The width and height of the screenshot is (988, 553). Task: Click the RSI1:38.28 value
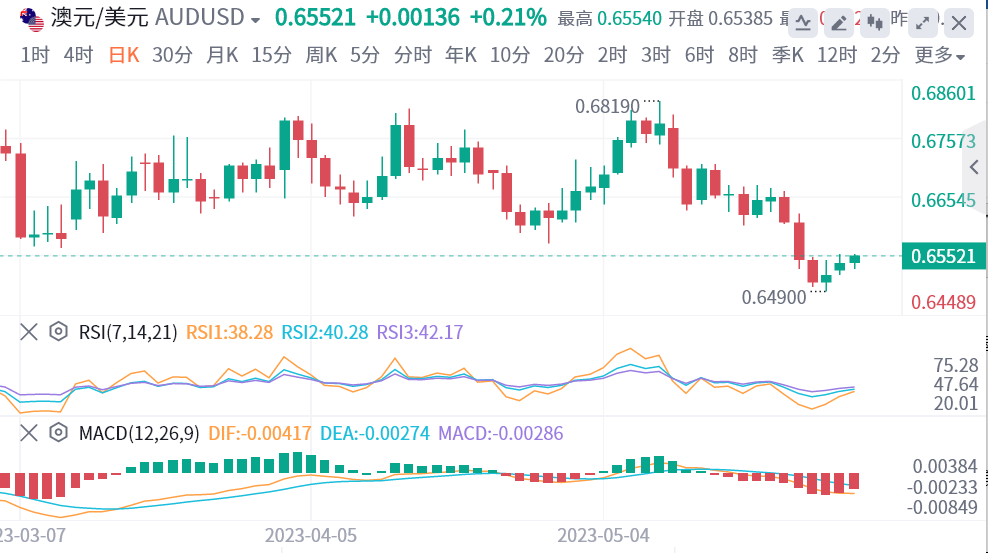[x=229, y=332]
